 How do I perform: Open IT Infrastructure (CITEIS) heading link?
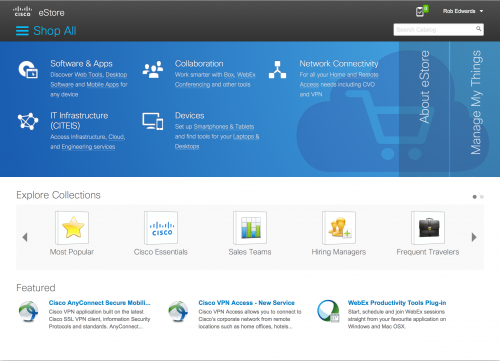79,120
